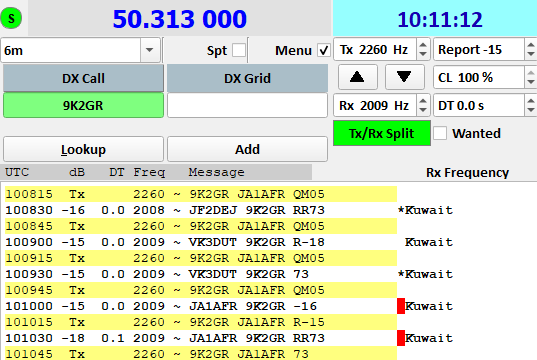
Task: Click the 10:11:12 UTC clock display
Action: [440, 20]
